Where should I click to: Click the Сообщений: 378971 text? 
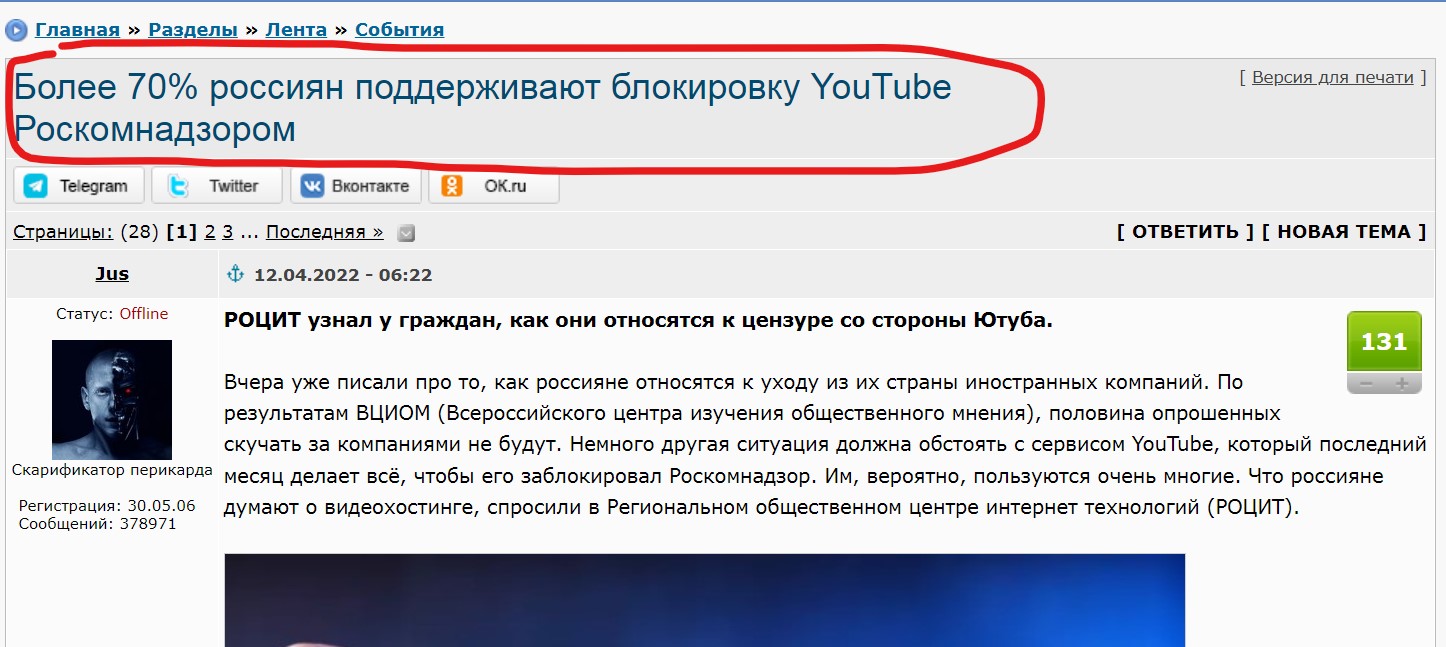(97, 523)
